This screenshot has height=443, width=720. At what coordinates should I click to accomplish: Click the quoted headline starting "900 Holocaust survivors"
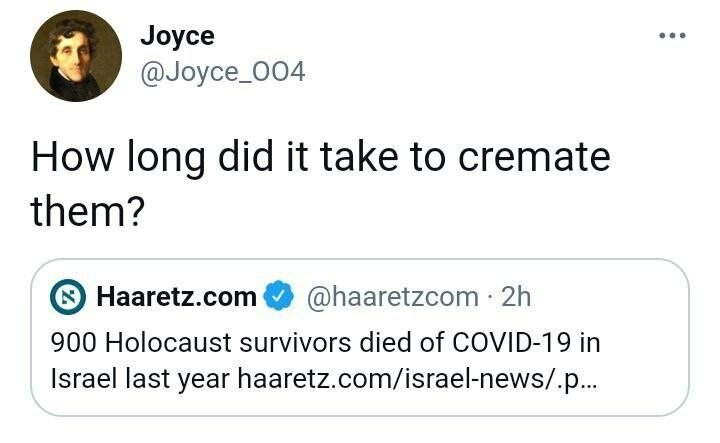[x=325, y=342]
